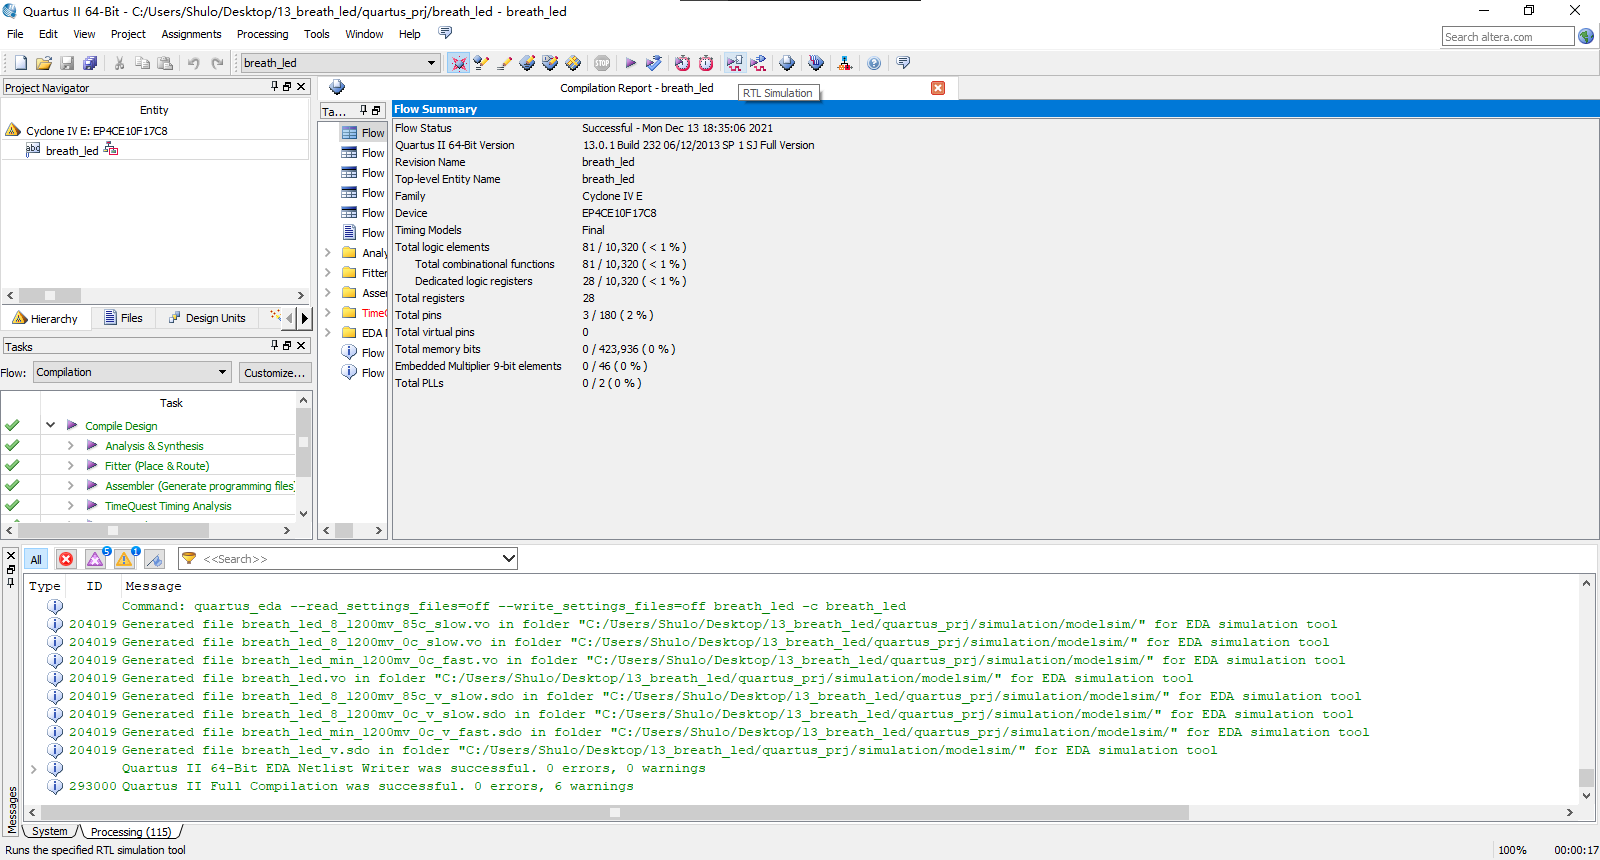Image resolution: width=1600 pixels, height=860 pixels.
Task: Click the Cyclone IV E: EP4CE10F17C8 device row
Action: 96,130
